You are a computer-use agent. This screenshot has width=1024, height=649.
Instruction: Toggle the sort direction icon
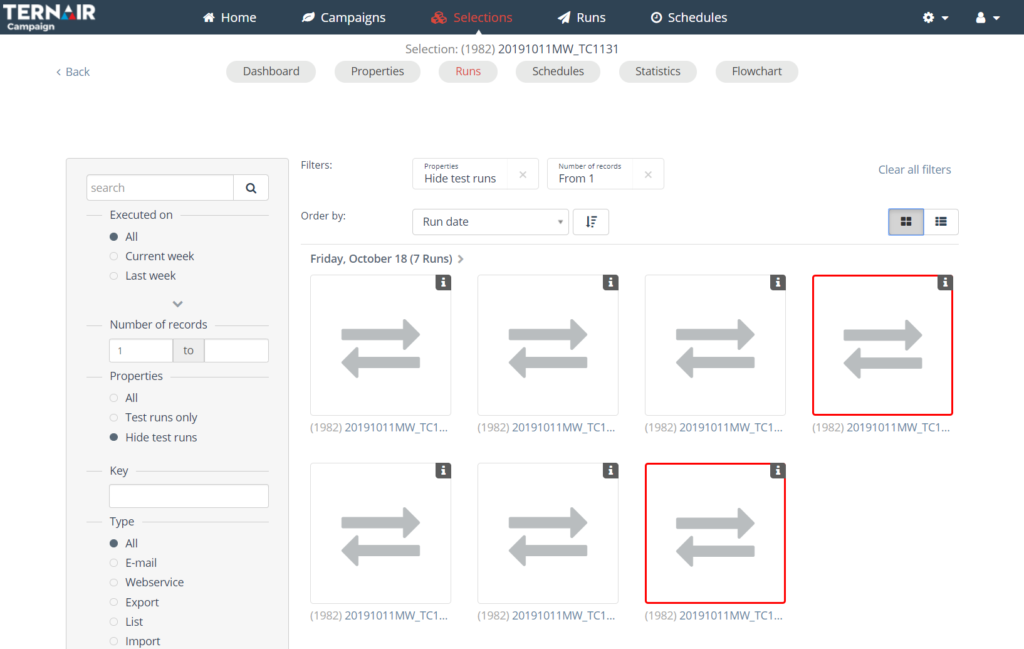pos(591,222)
